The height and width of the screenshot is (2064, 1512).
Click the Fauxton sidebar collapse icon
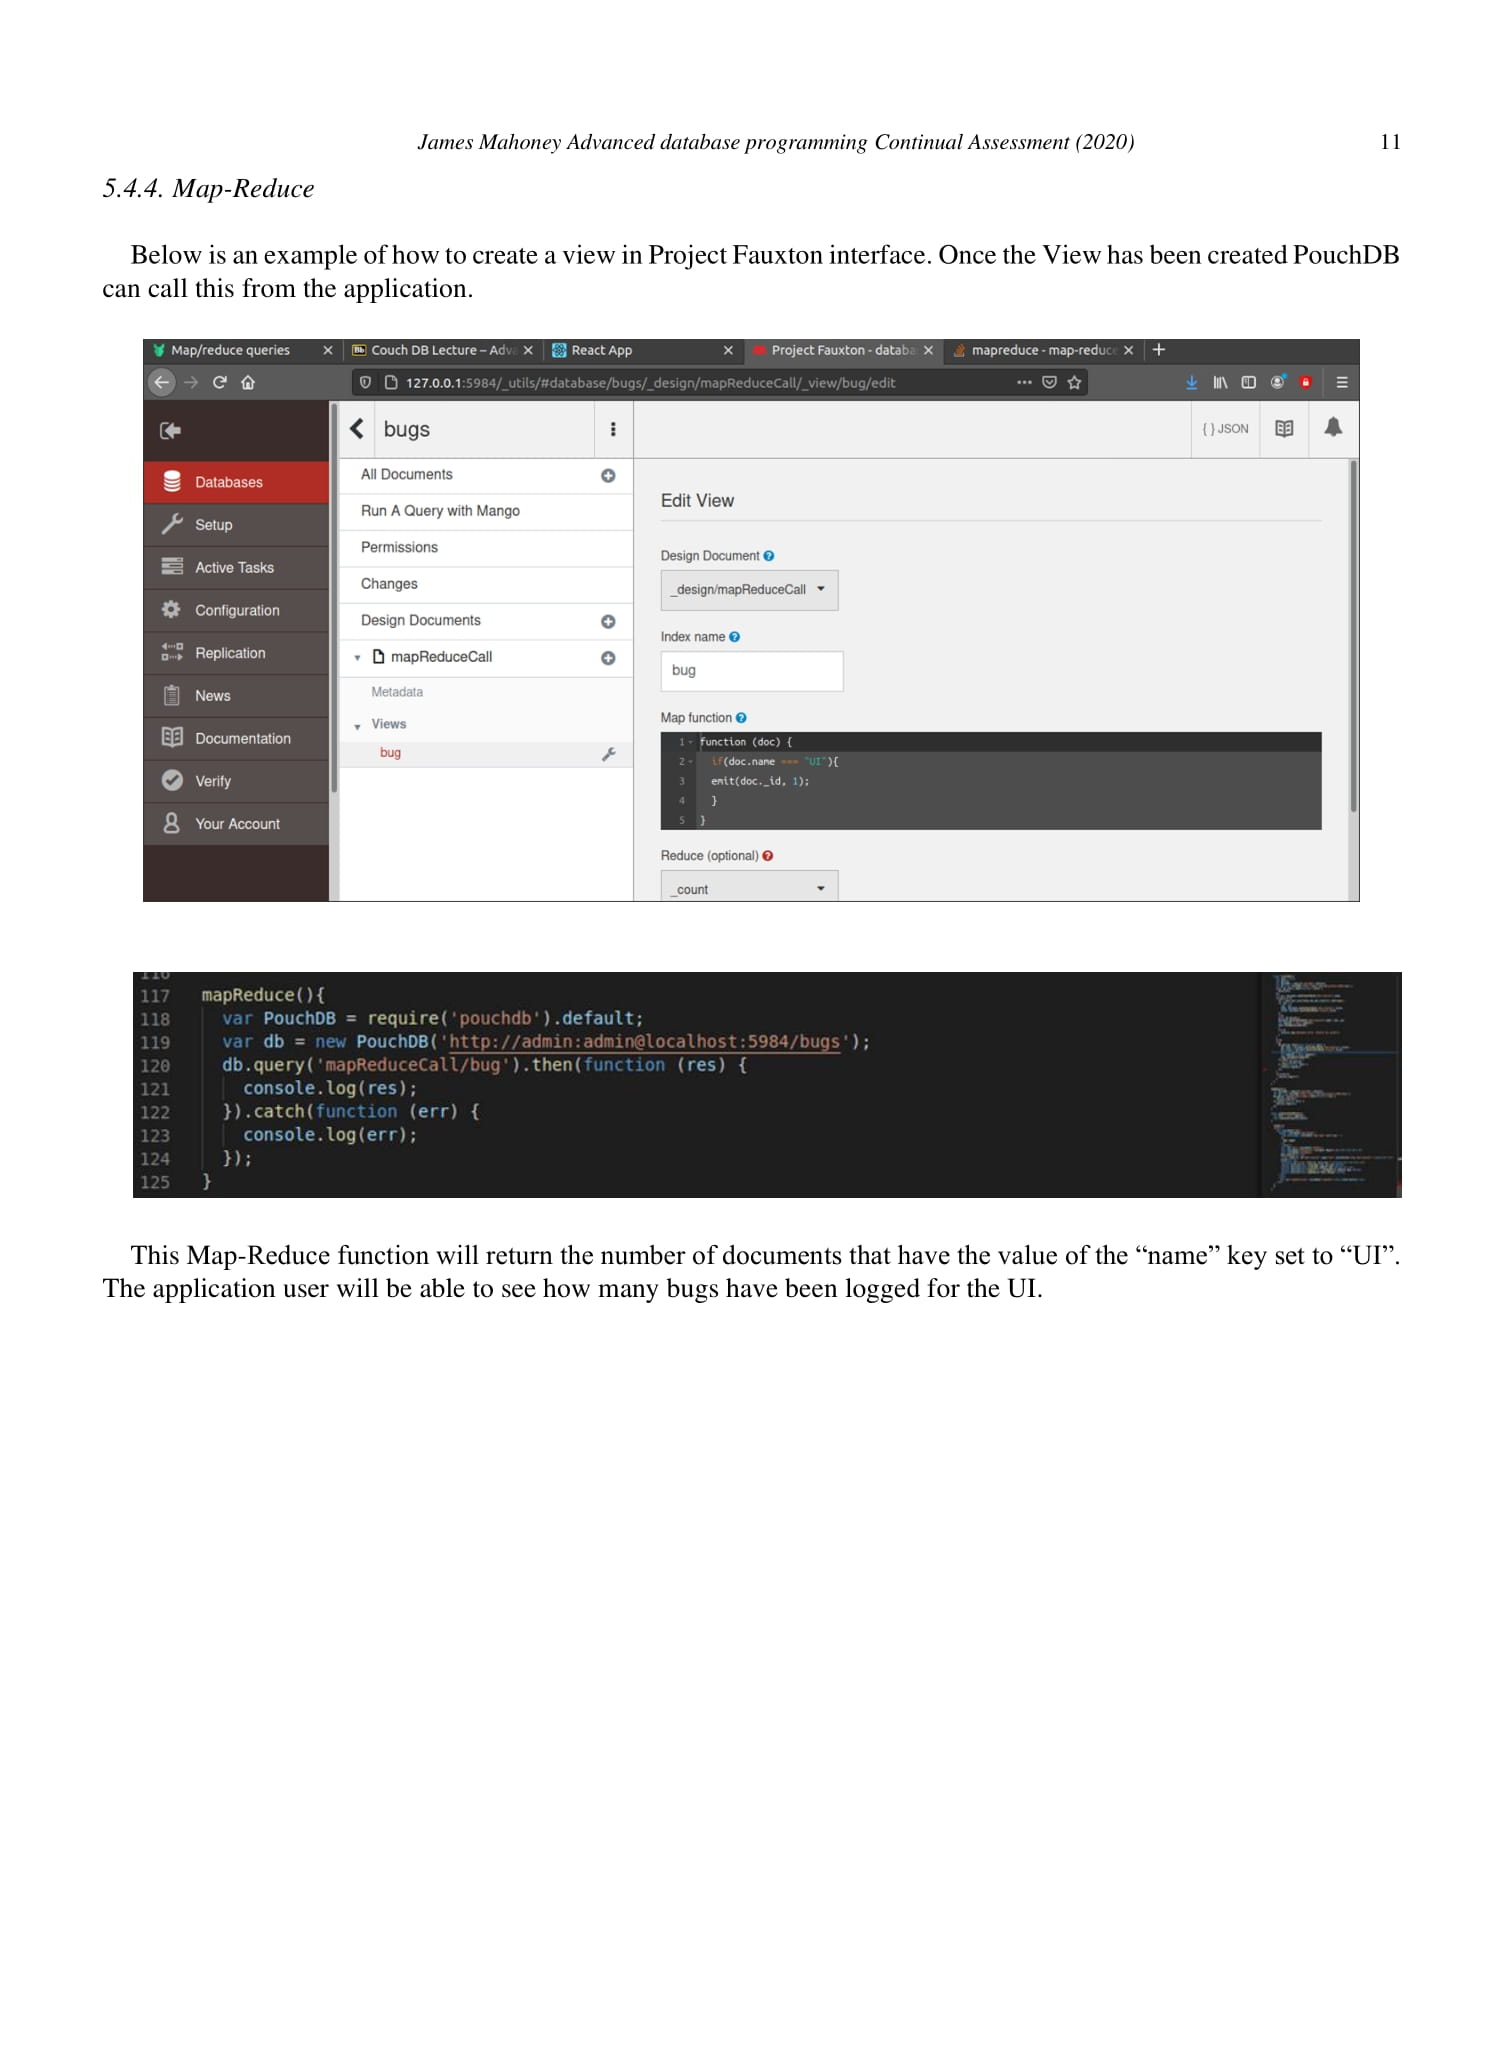(171, 431)
